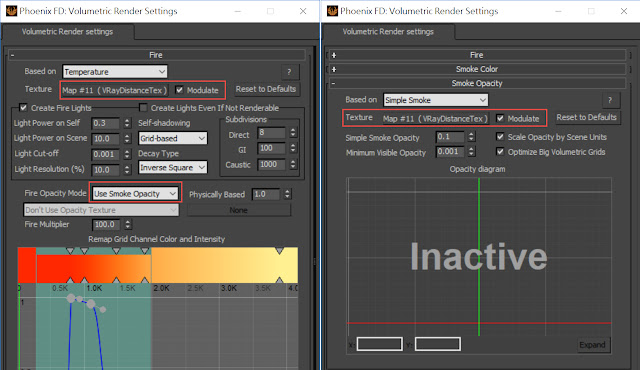Click the orange-red section of fire color gradient

(94, 268)
